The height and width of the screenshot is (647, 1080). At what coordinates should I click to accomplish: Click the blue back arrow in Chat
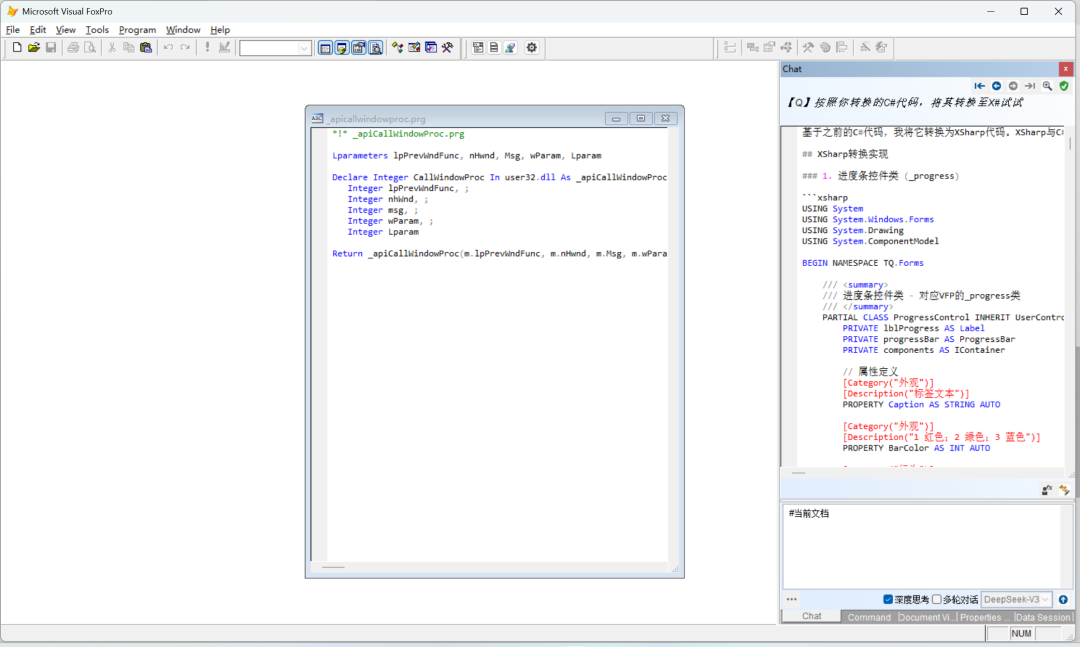point(997,86)
